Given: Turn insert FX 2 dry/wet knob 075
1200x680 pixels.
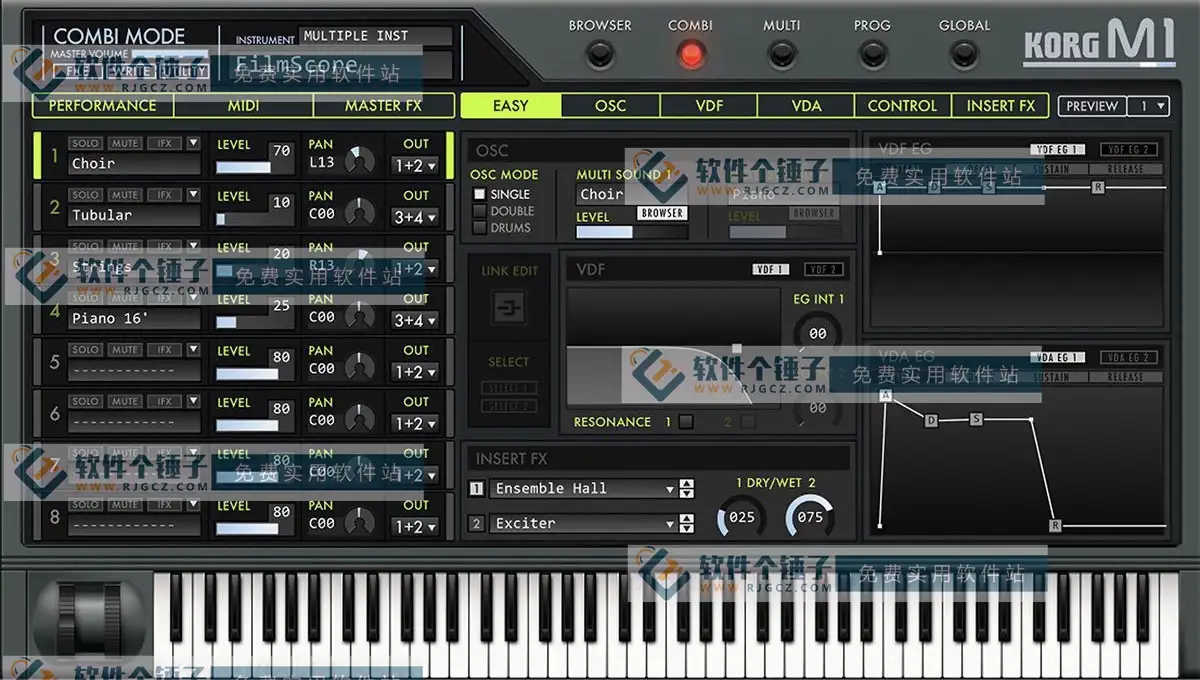Looking at the screenshot, I should [810, 517].
